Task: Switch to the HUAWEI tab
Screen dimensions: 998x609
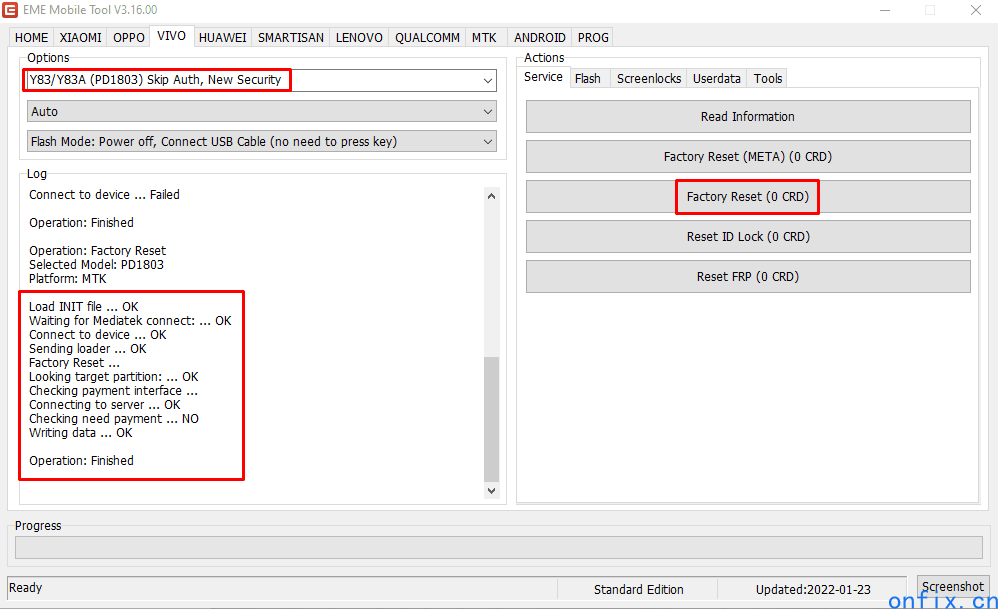Action: 222,37
